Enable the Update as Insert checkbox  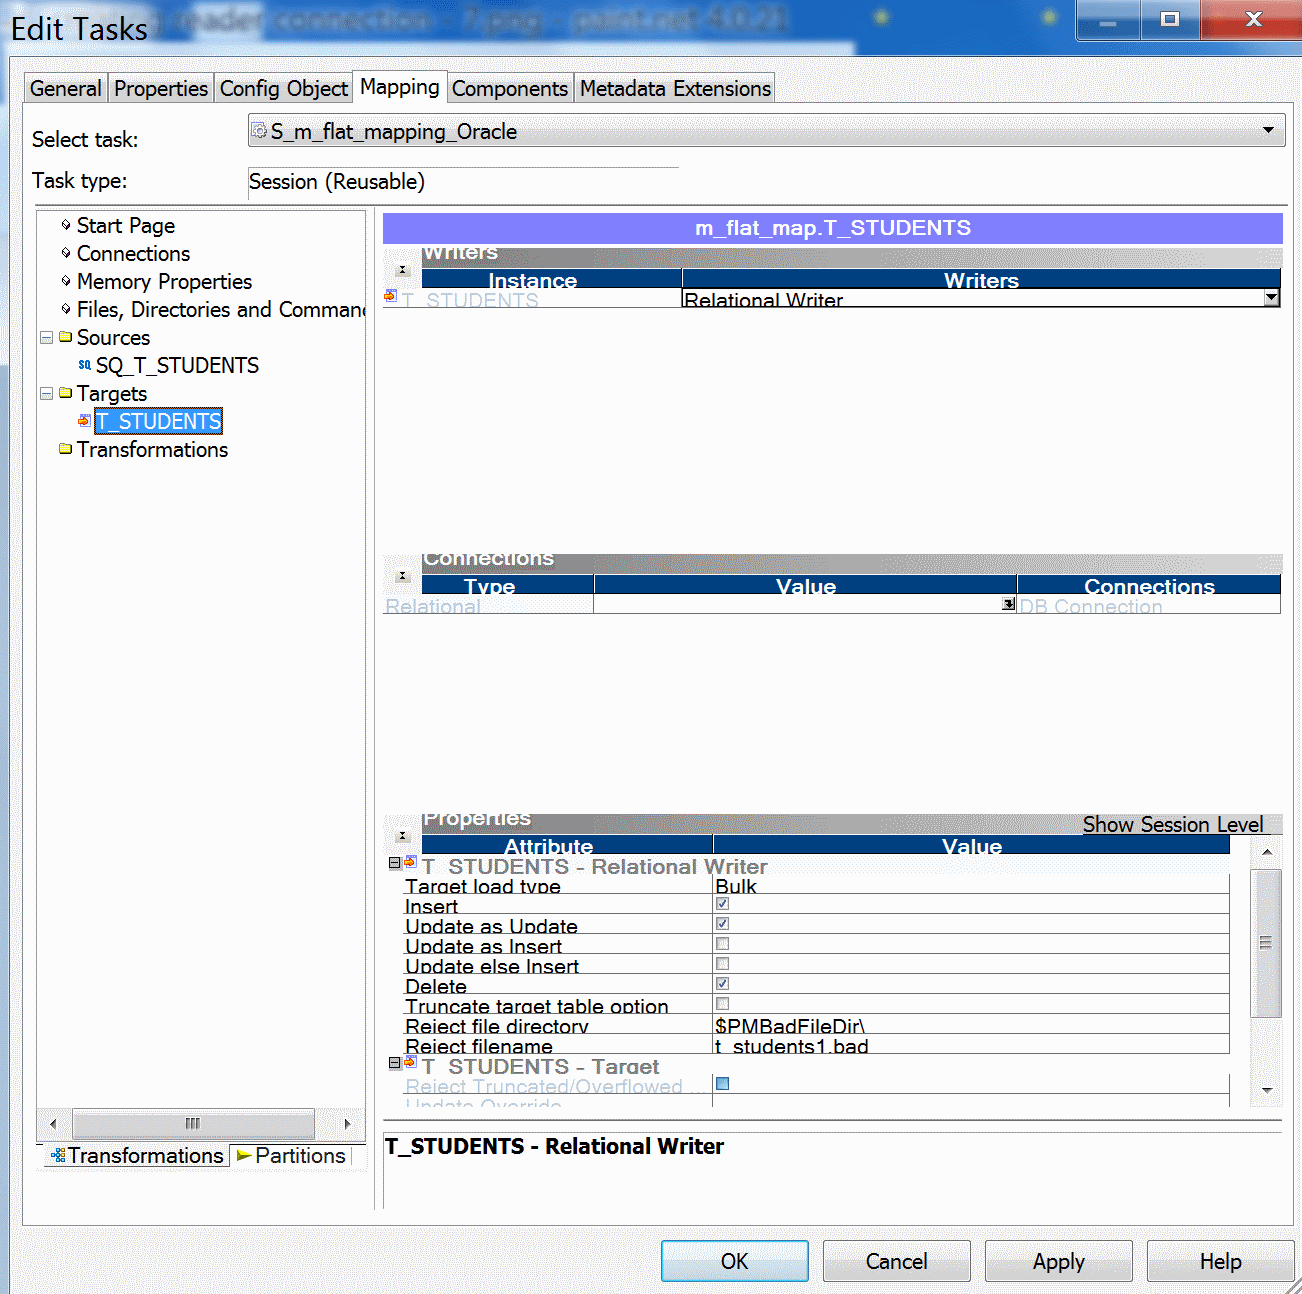click(722, 943)
